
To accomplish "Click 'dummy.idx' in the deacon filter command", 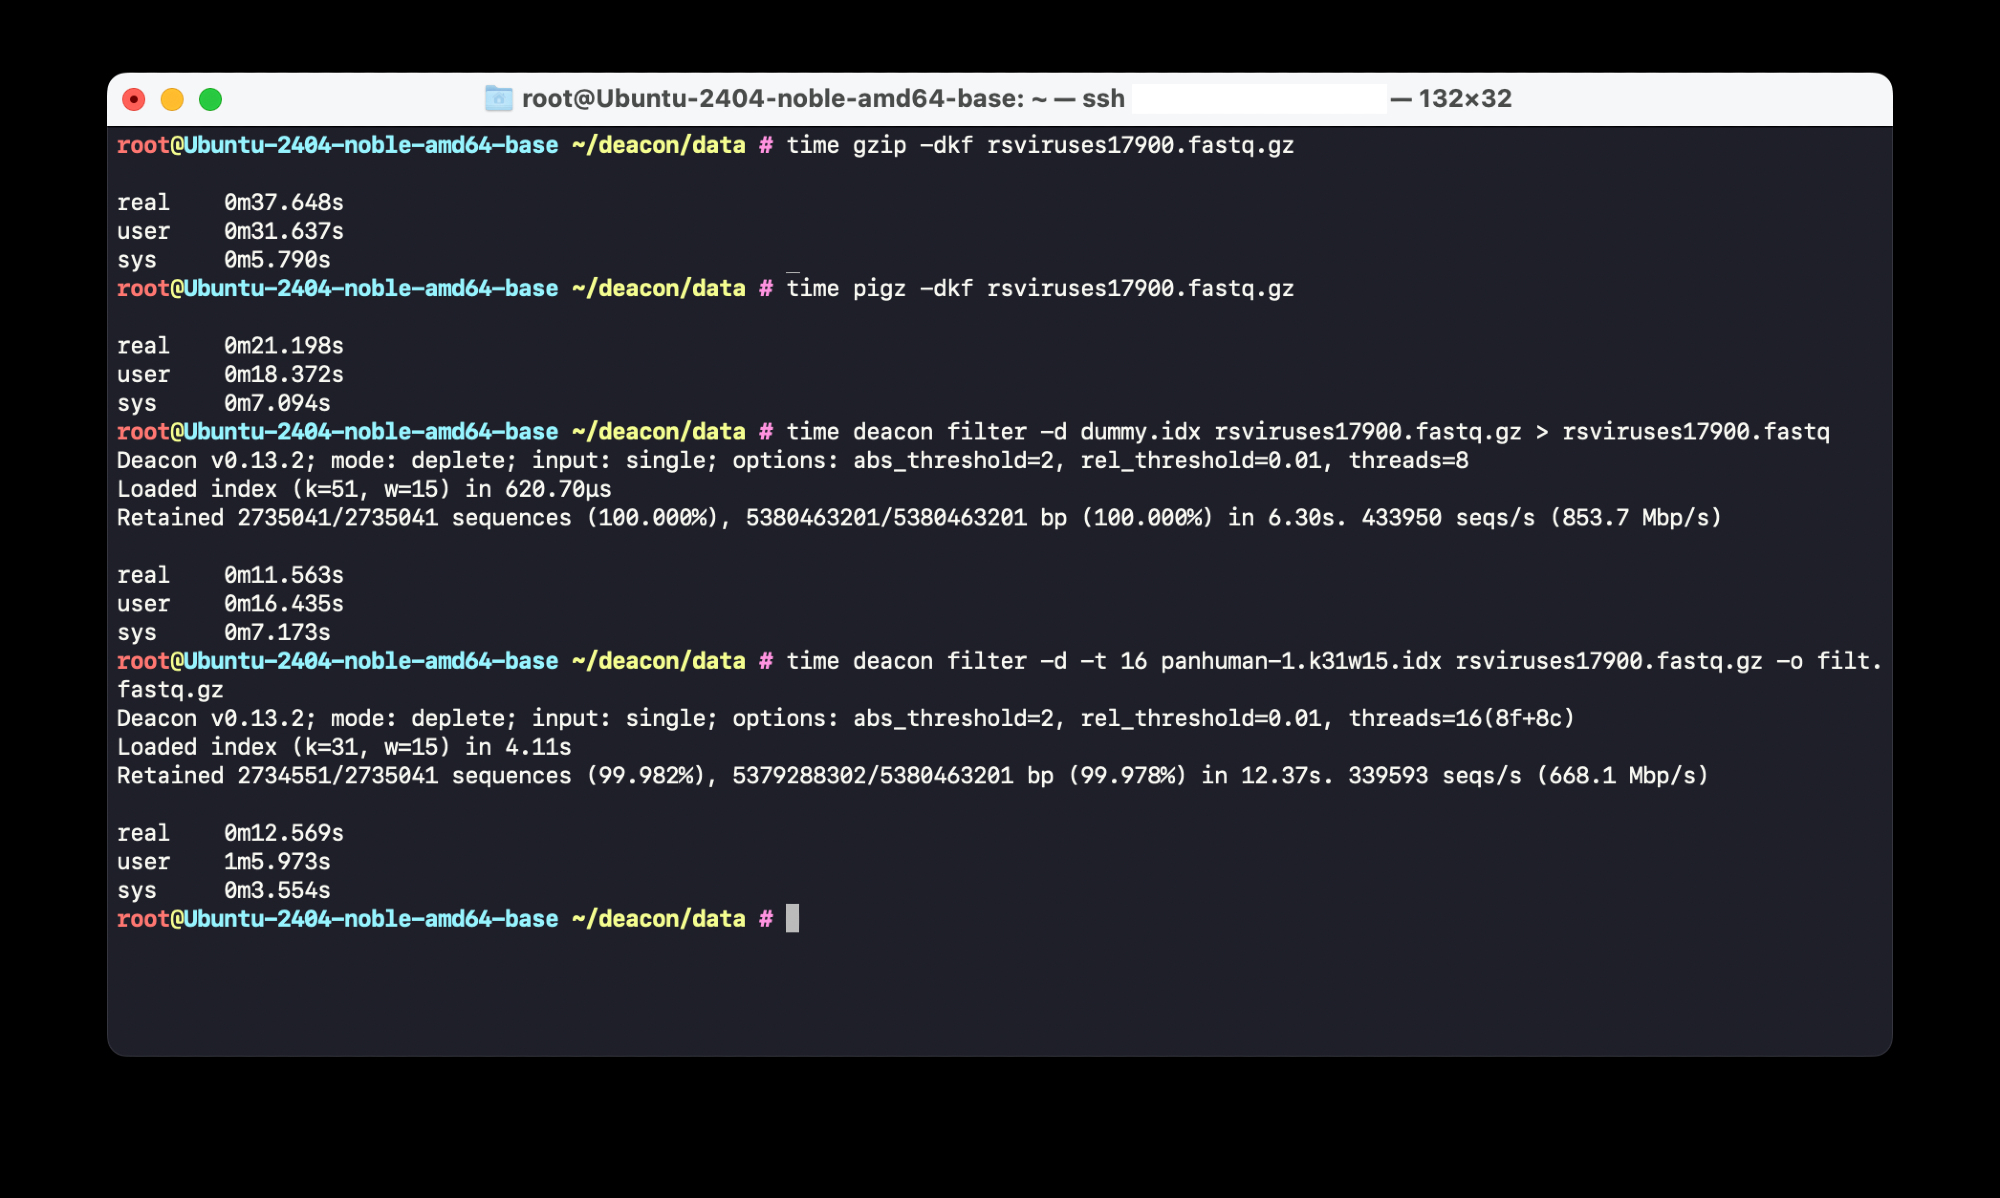I will (1139, 432).
